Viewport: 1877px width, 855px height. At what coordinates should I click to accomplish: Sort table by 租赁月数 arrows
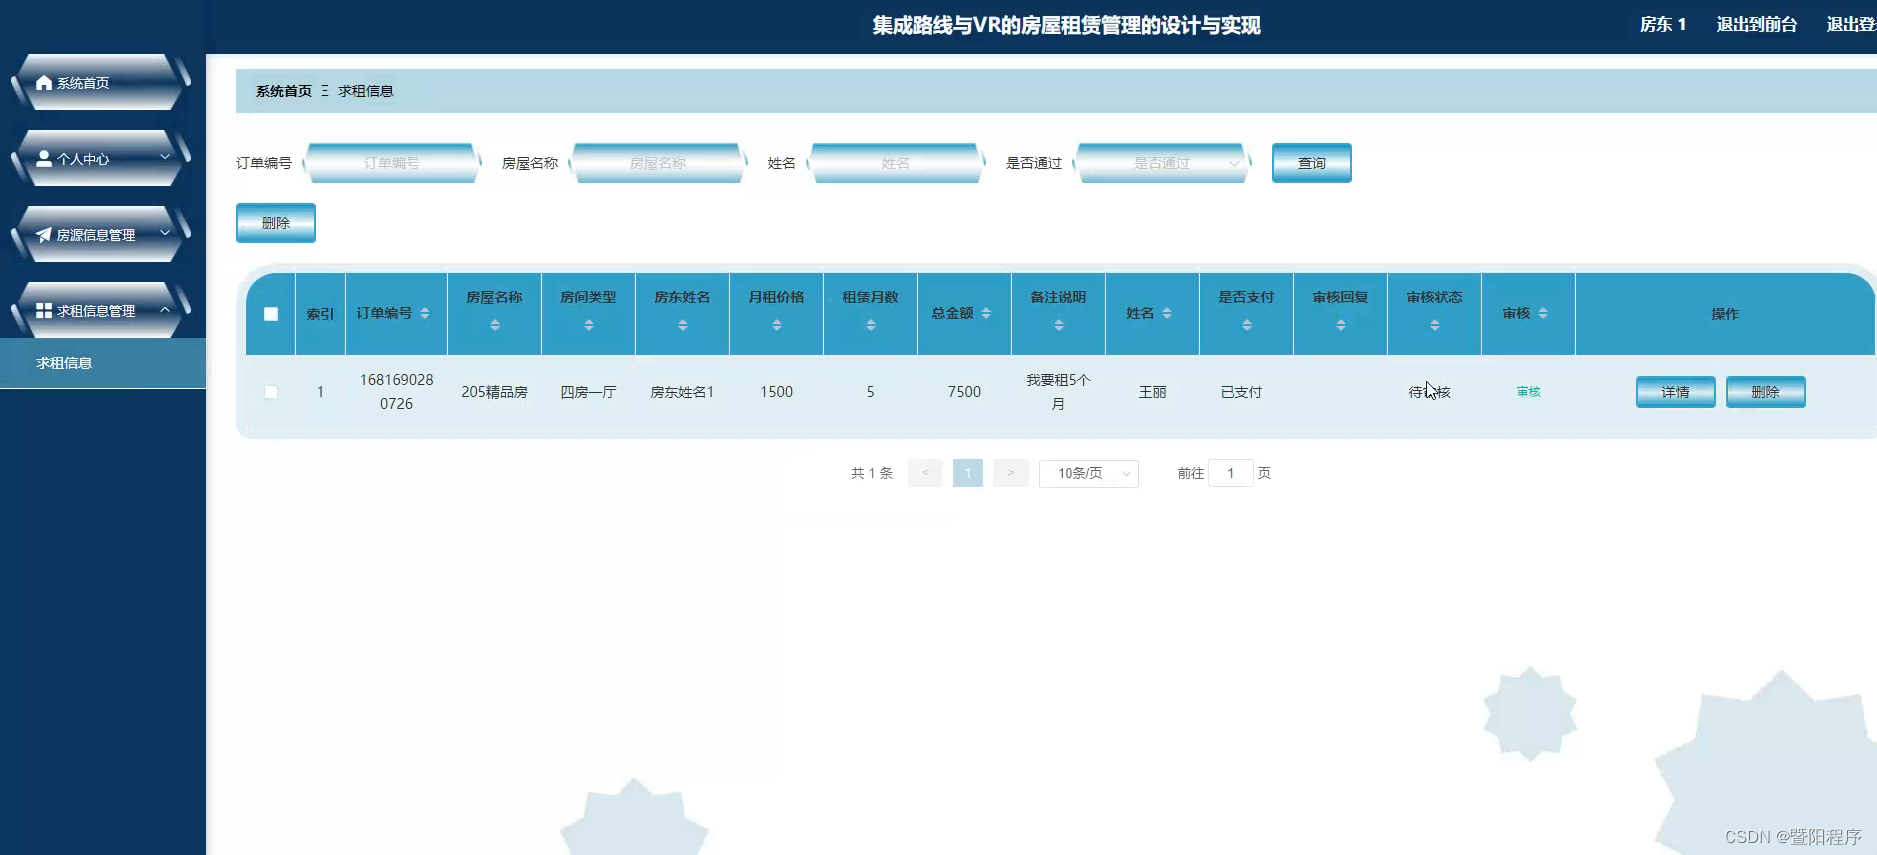pos(871,325)
